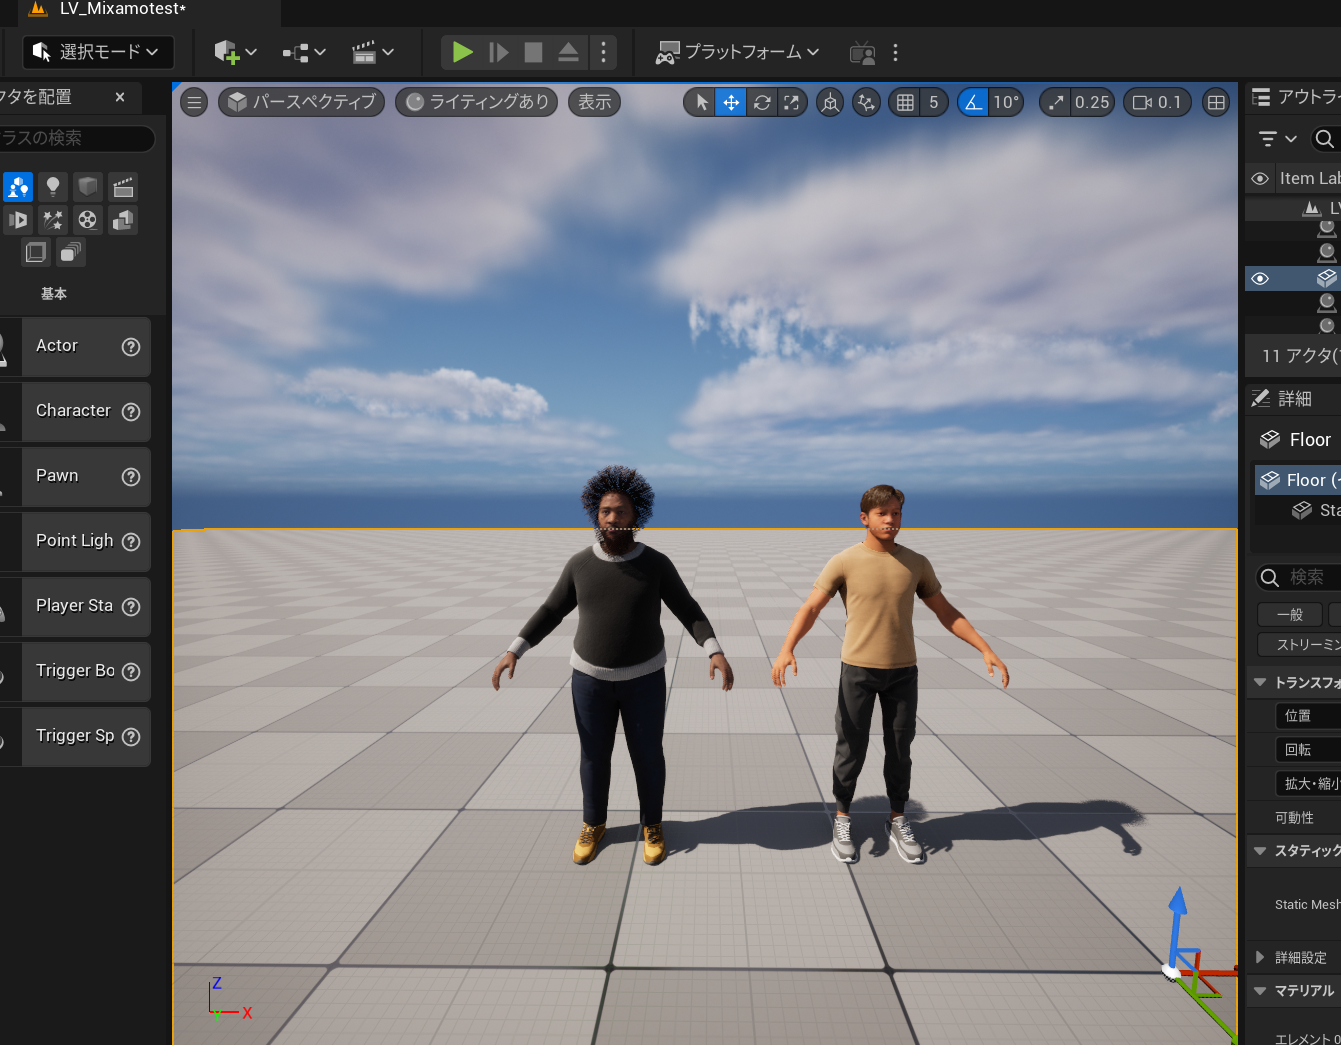
Task: Open the Lights category in Place Actors panel
Action: (53, 187)
